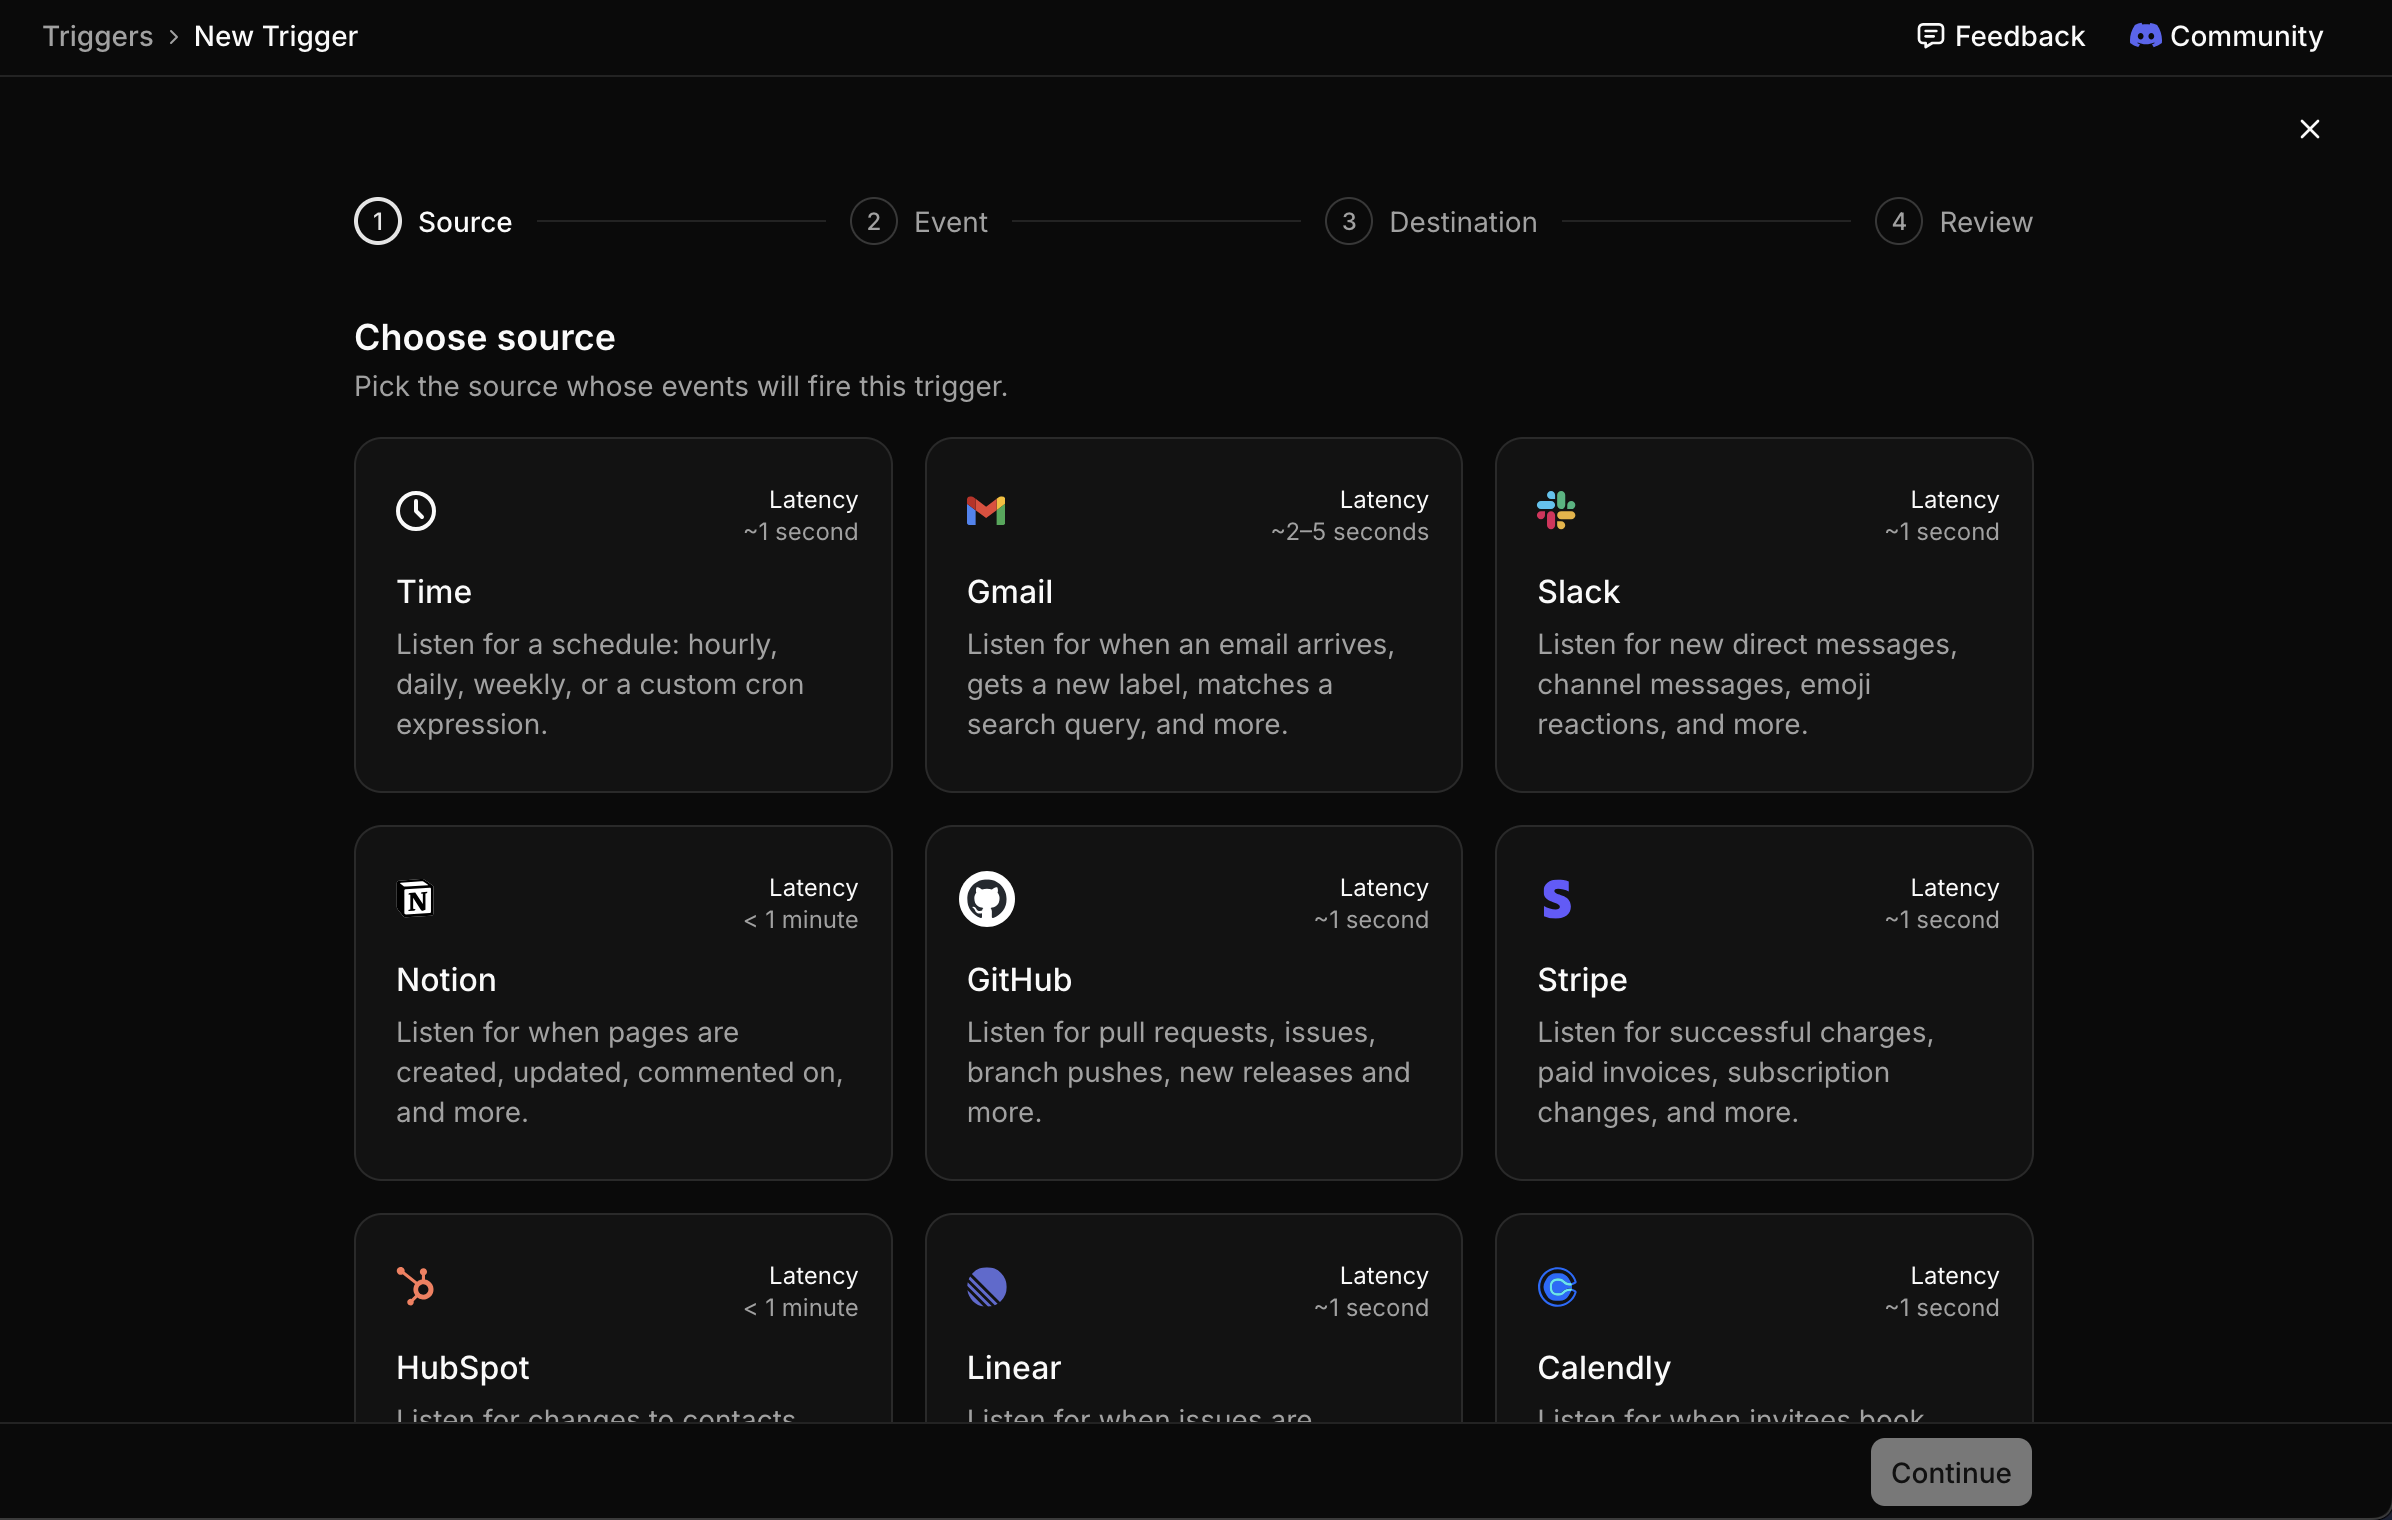
Task: Click the Linear logo icon
Action: point(987,1287)
